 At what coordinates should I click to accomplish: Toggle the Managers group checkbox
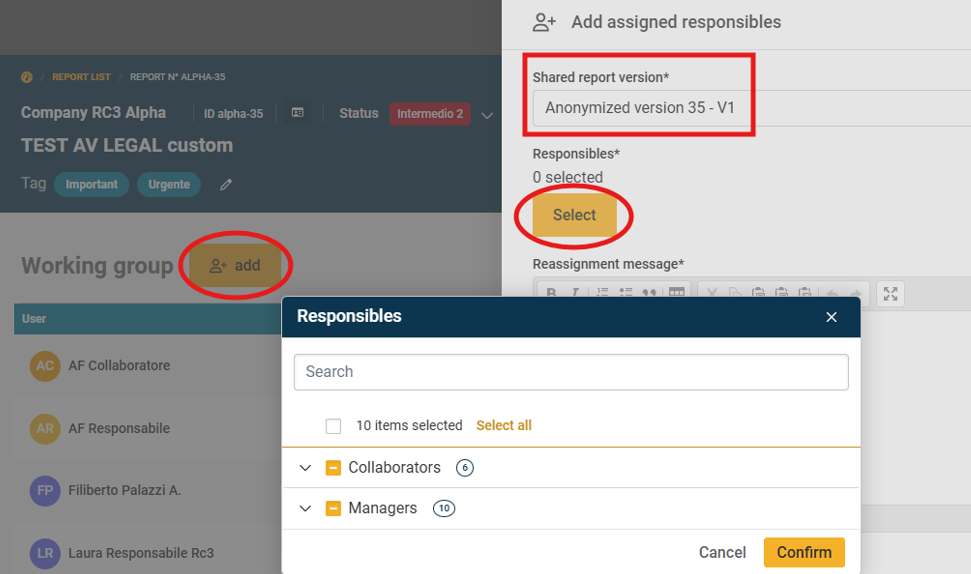pos(334,509)
